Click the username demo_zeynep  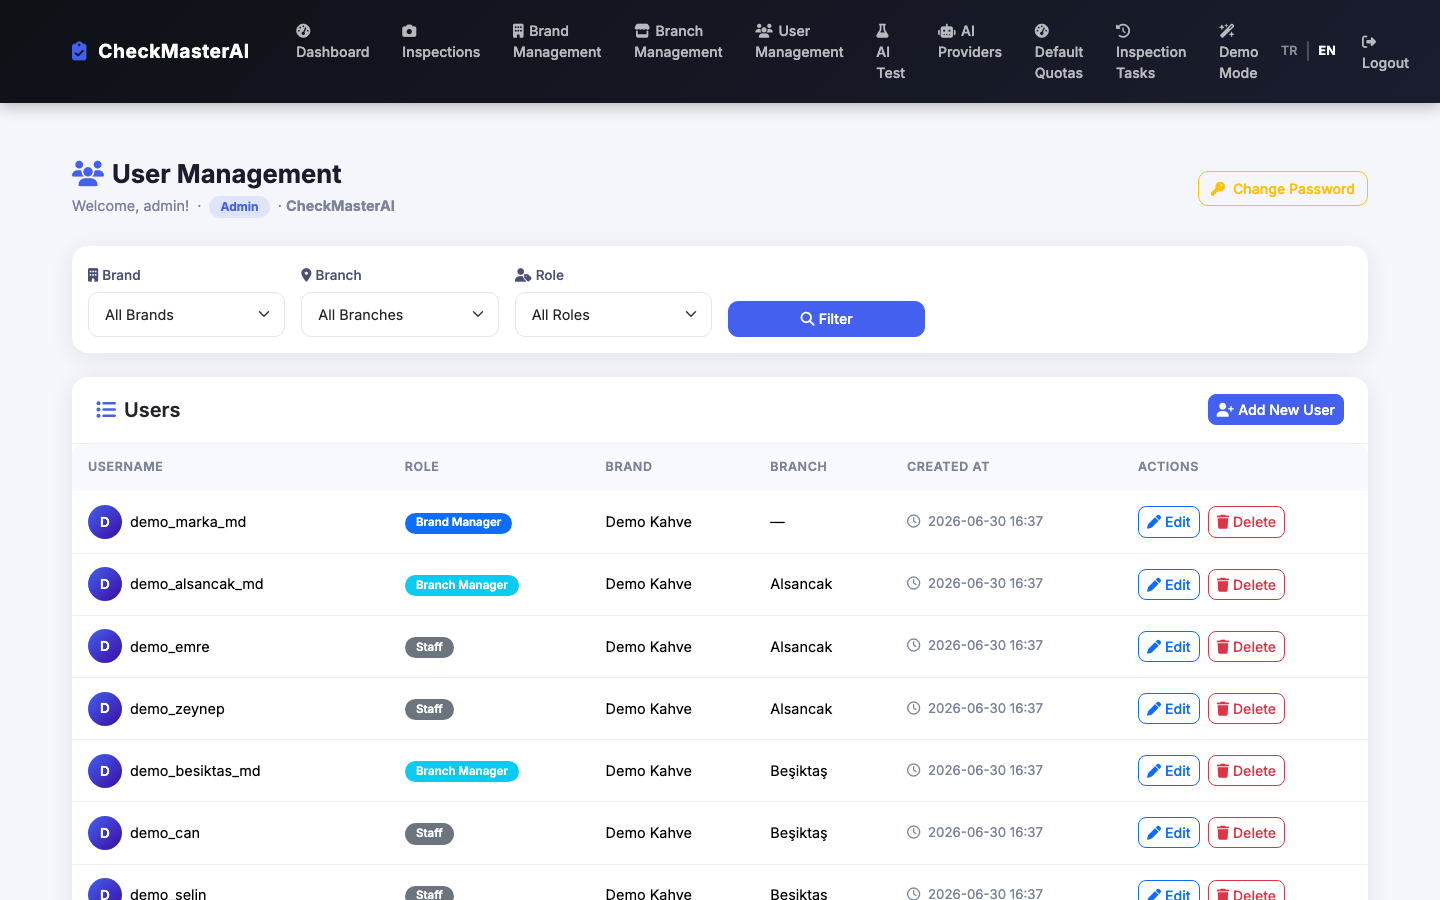tap(177, 709)
